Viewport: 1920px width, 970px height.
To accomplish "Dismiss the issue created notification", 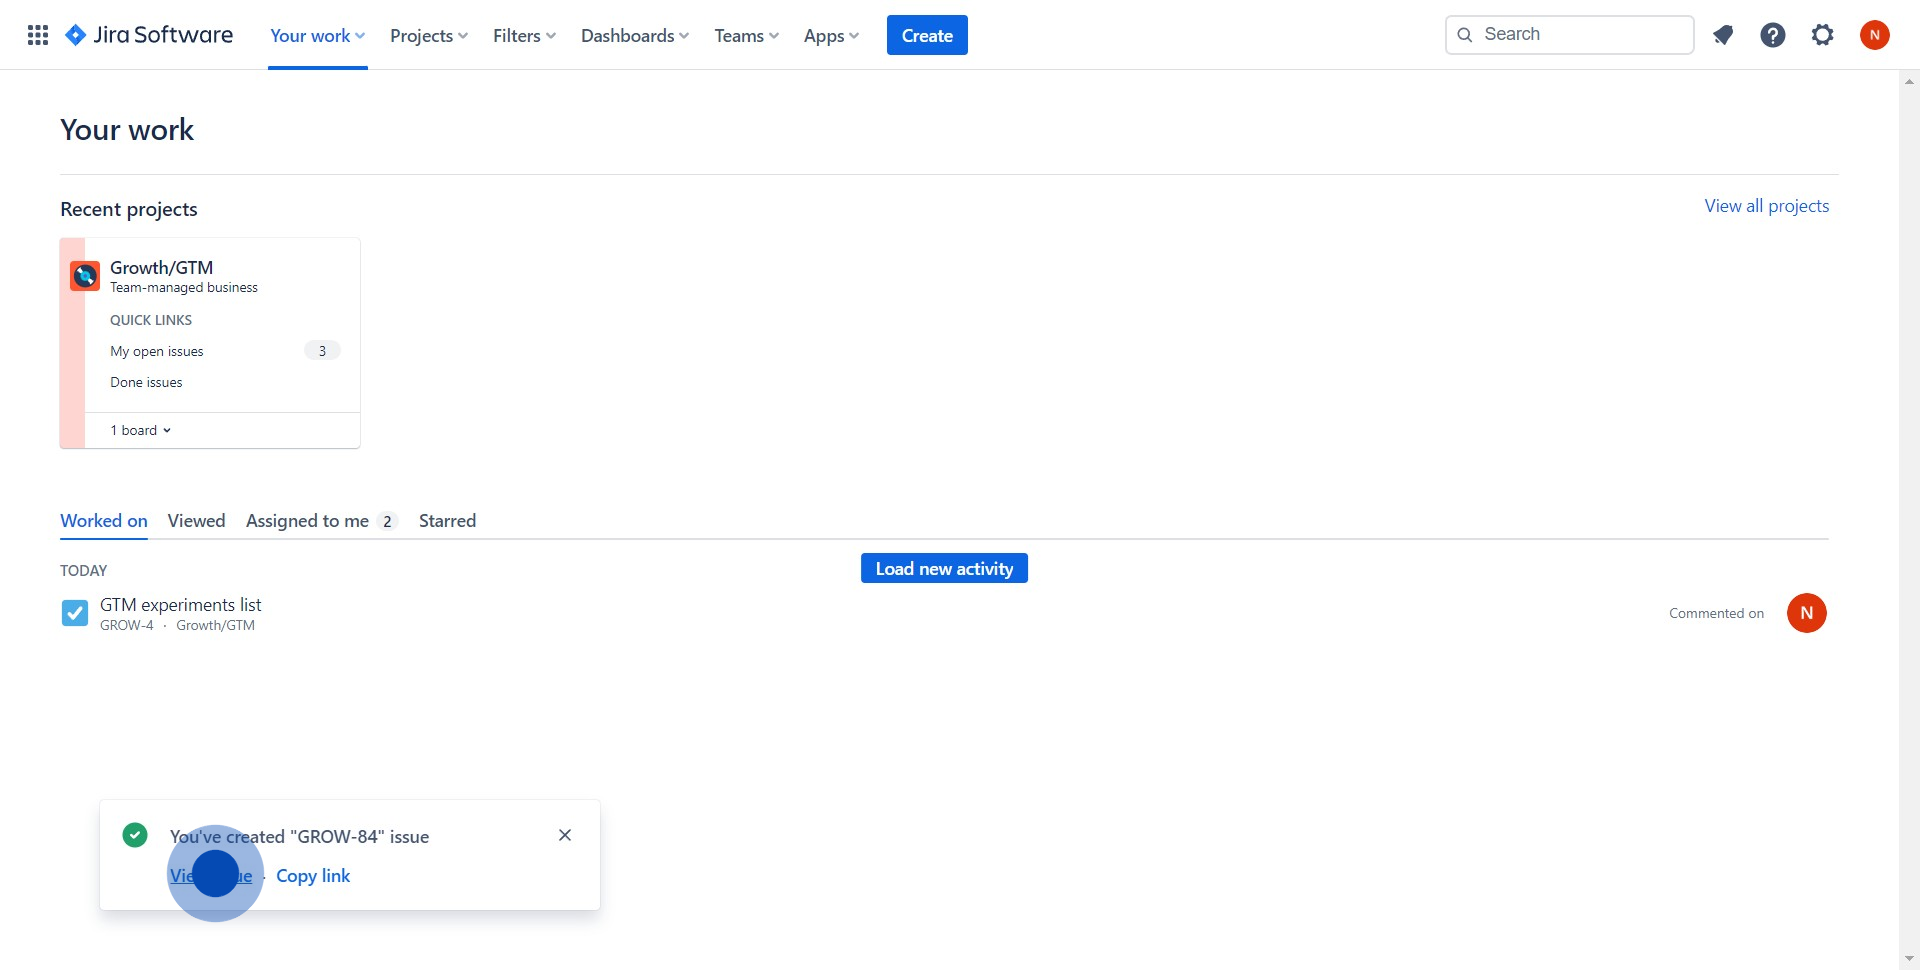I will pos(565,835).
